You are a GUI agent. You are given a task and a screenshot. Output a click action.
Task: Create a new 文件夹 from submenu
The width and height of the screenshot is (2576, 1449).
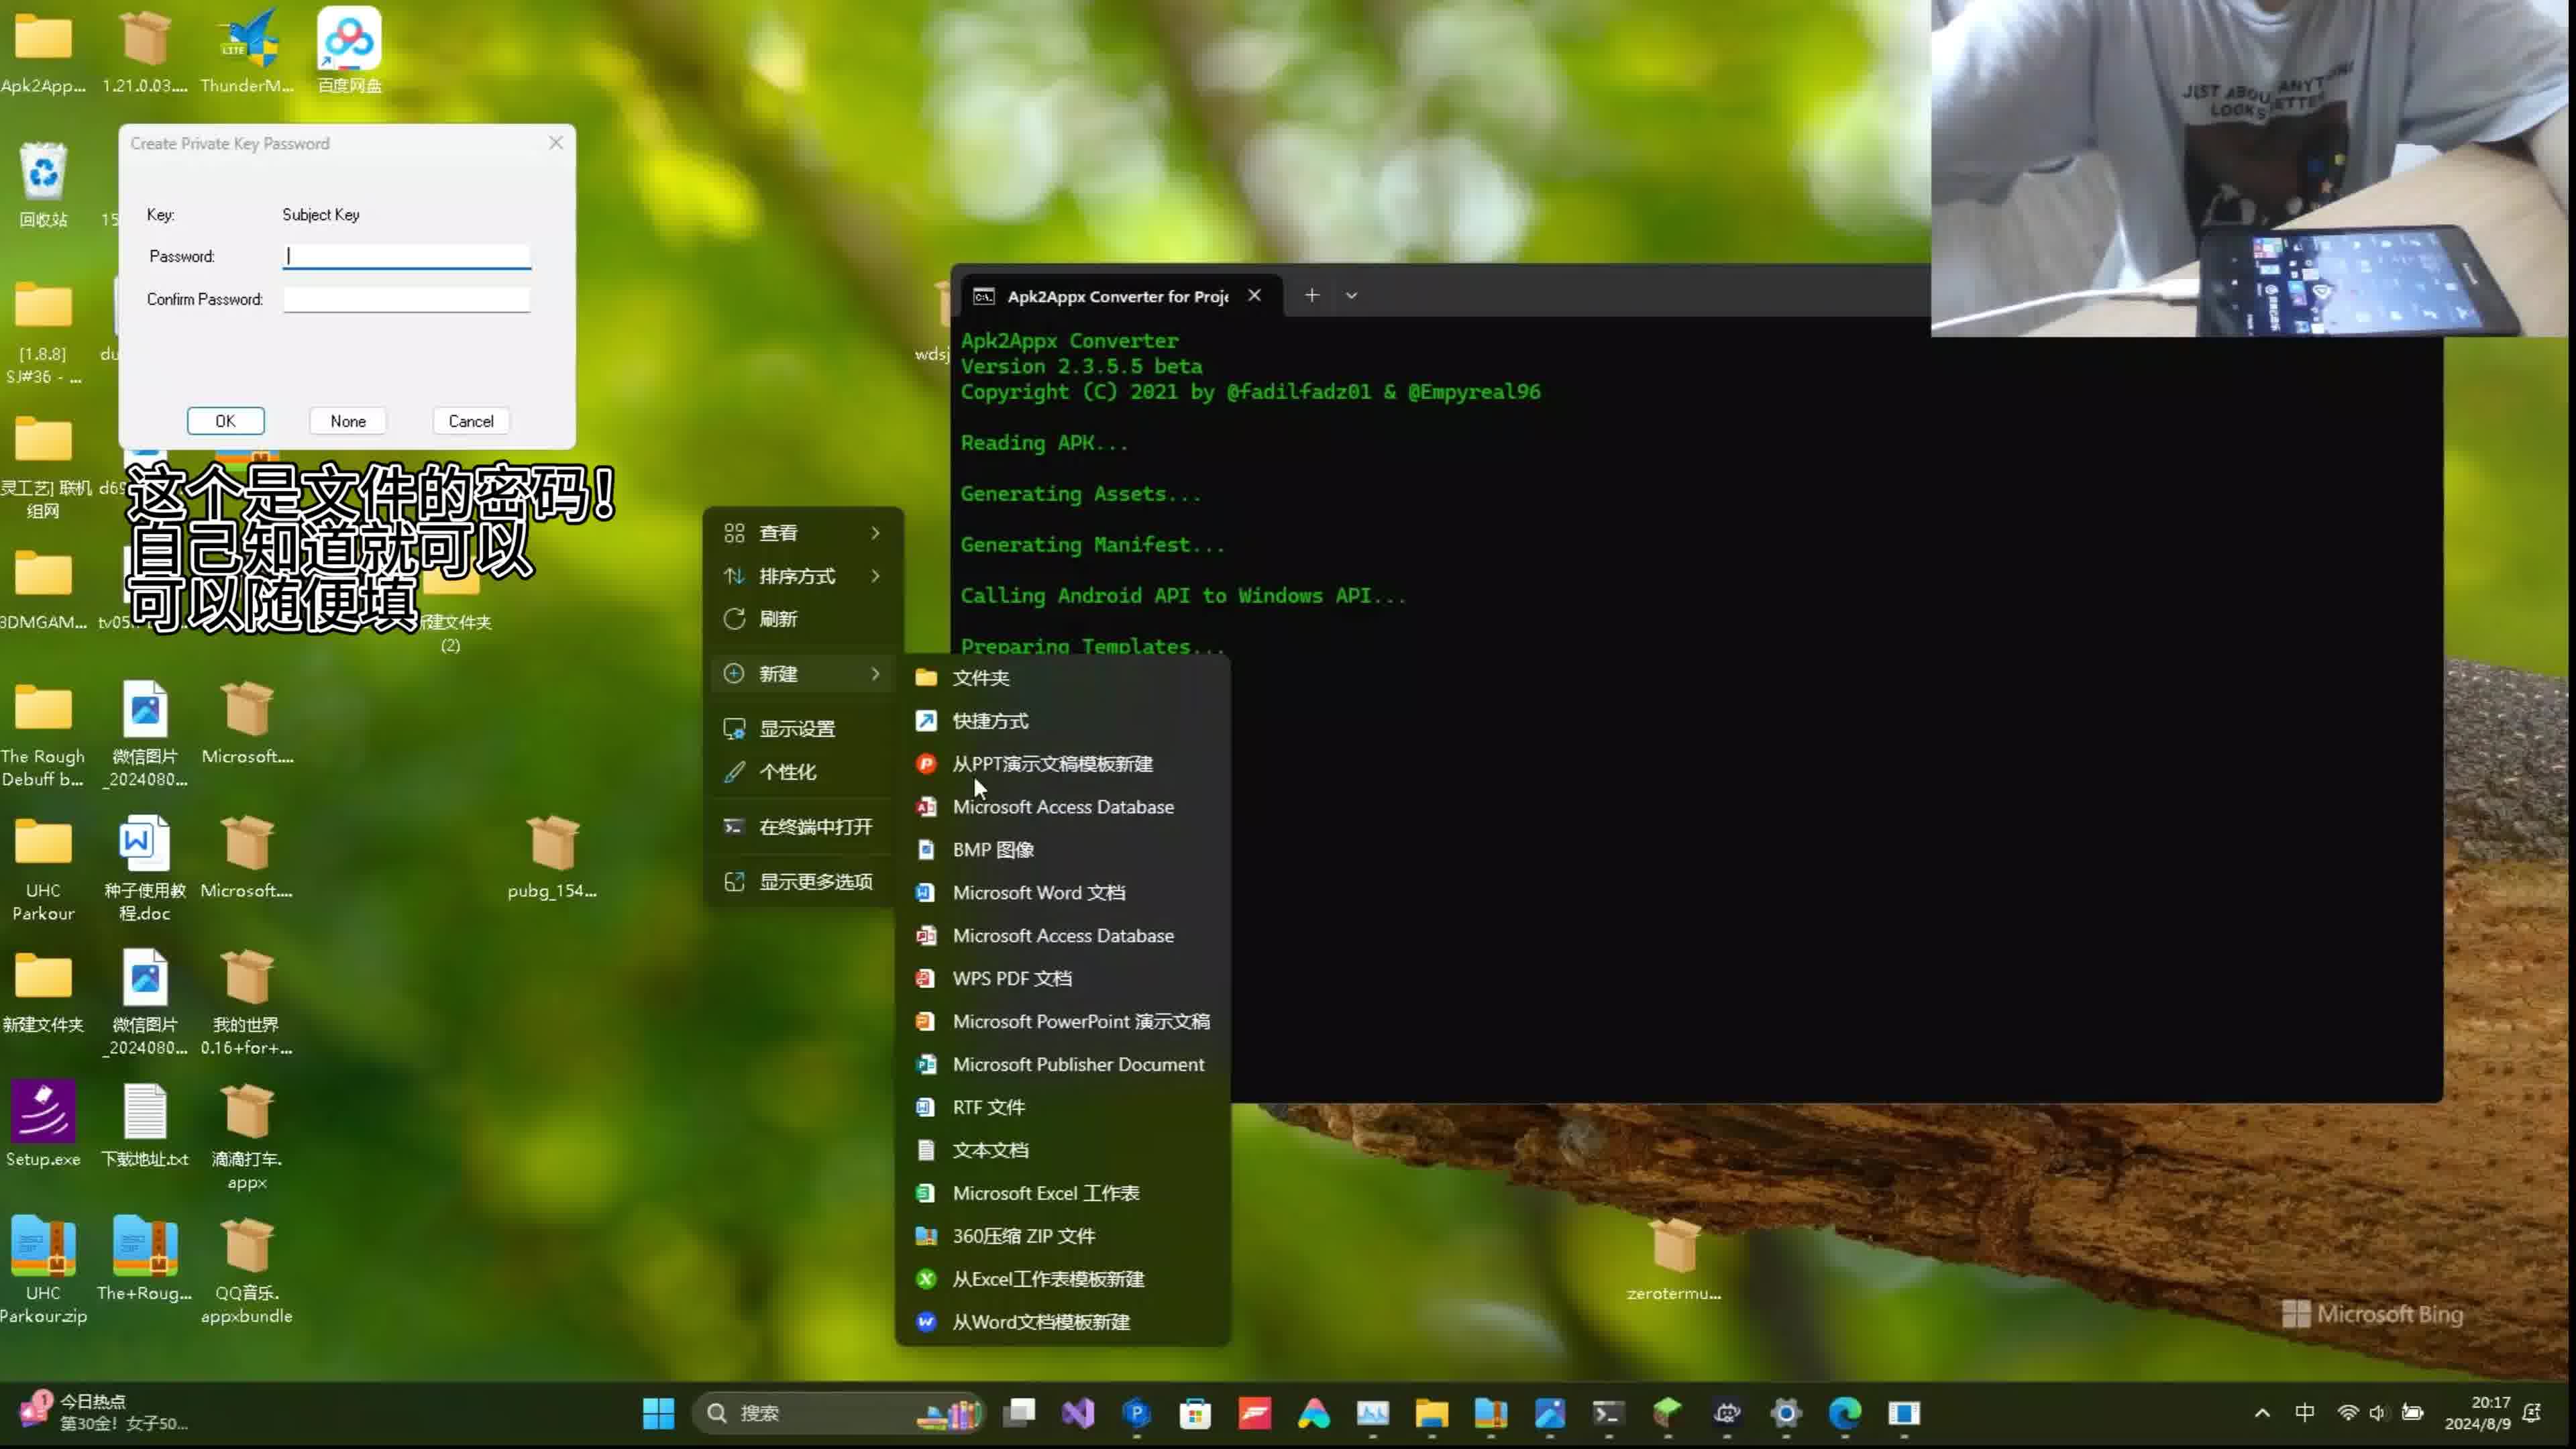click(x=1062, y=678)
